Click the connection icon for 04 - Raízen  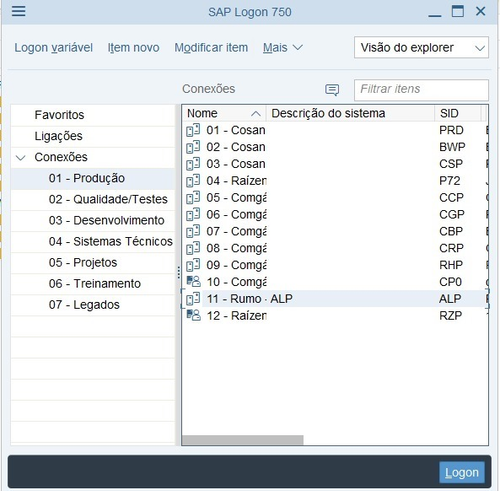(193, 181)
